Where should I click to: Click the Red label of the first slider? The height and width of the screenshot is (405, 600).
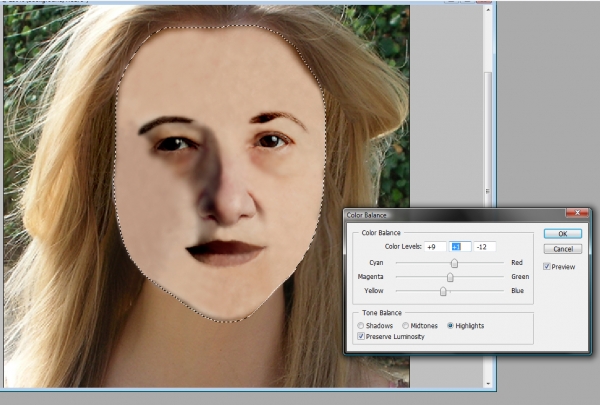pos(517,263)
